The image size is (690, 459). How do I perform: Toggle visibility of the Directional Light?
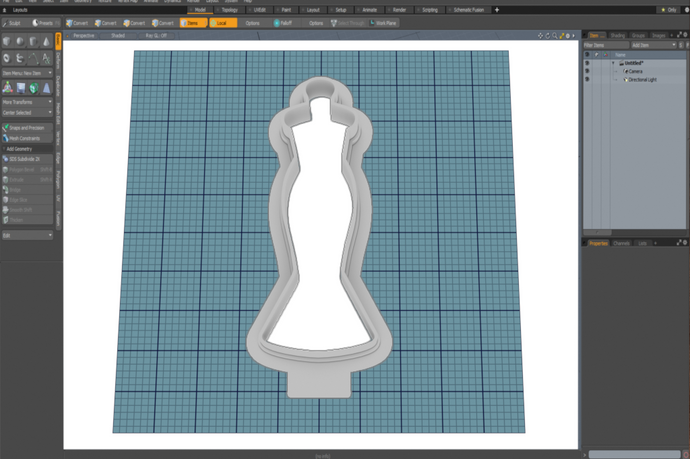(x=587, y=79)
